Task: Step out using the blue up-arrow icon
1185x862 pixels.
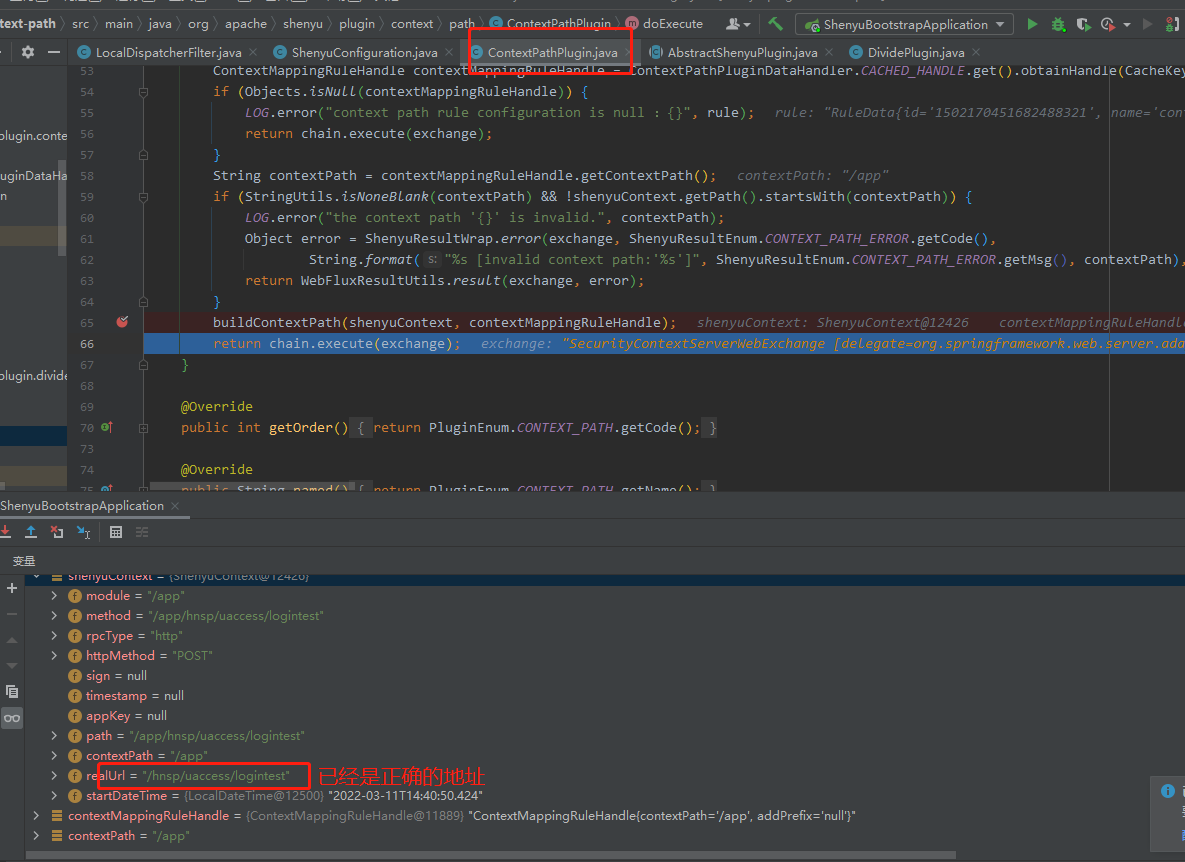Action: click(31, 532)
